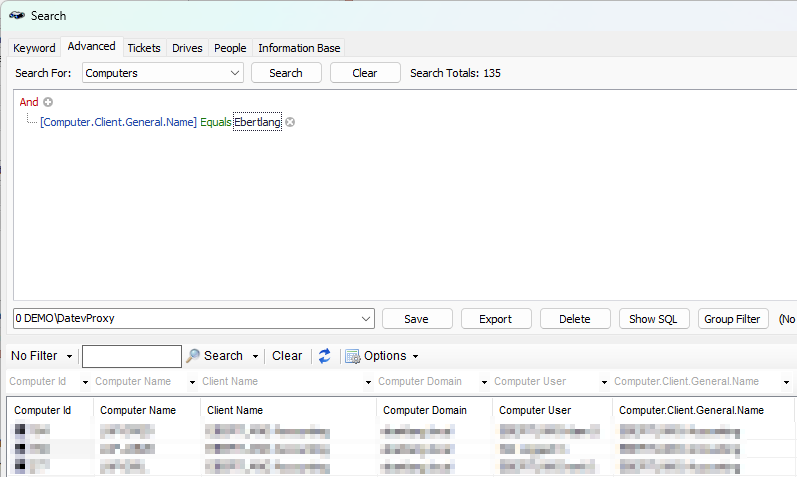Open the Keyword tab
Screen dimensions: 797x477
[x=34, y=48]
